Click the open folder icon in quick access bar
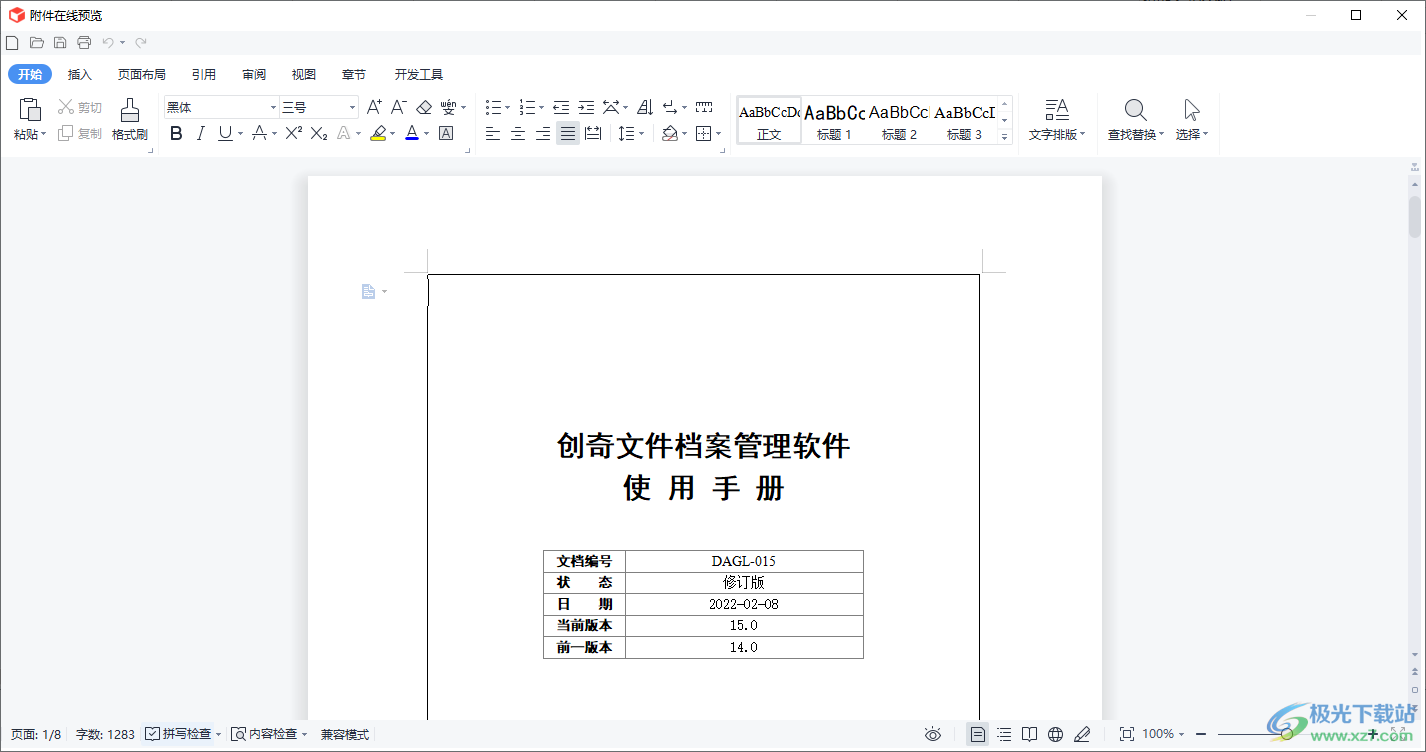 coord(37,42)
